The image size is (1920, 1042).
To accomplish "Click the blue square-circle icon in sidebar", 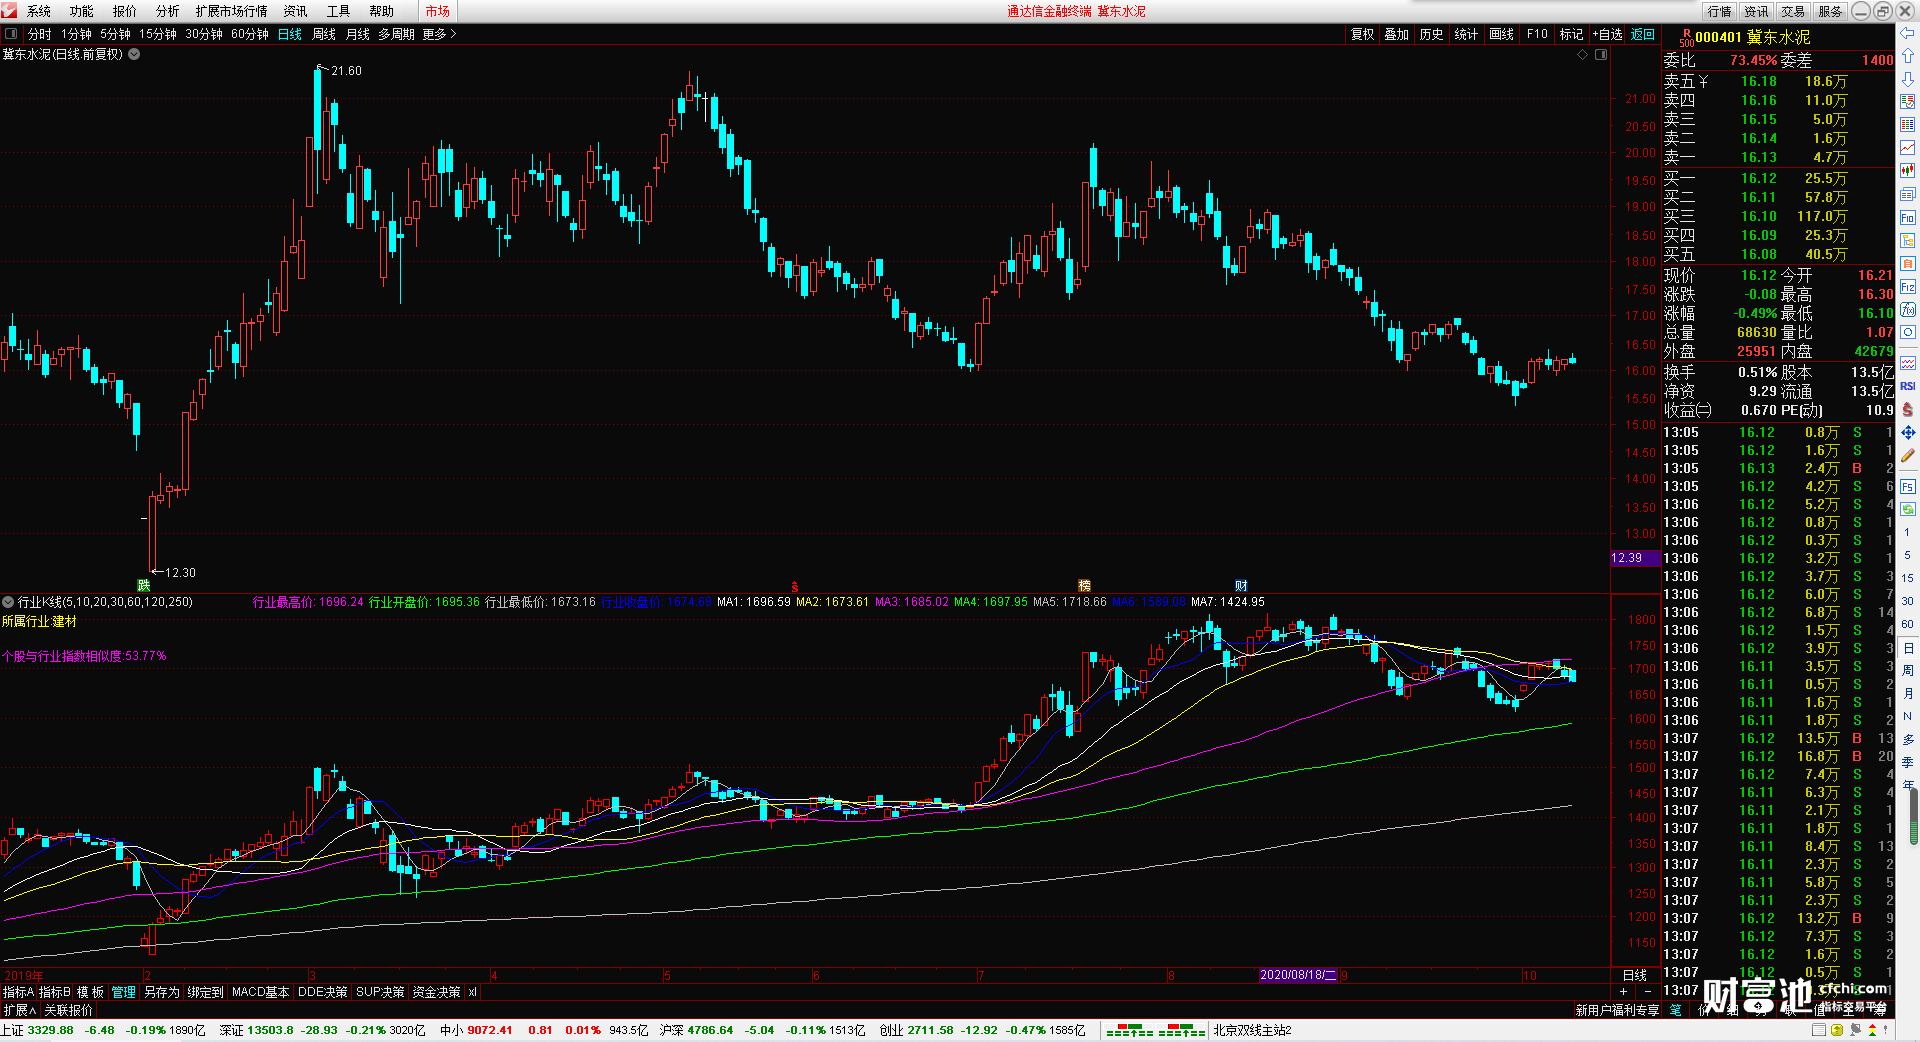I will 1908,332.
